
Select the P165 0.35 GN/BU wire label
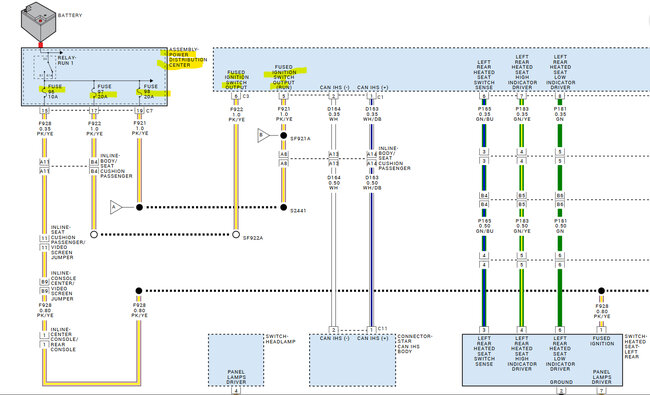click(x=484, y=114)
